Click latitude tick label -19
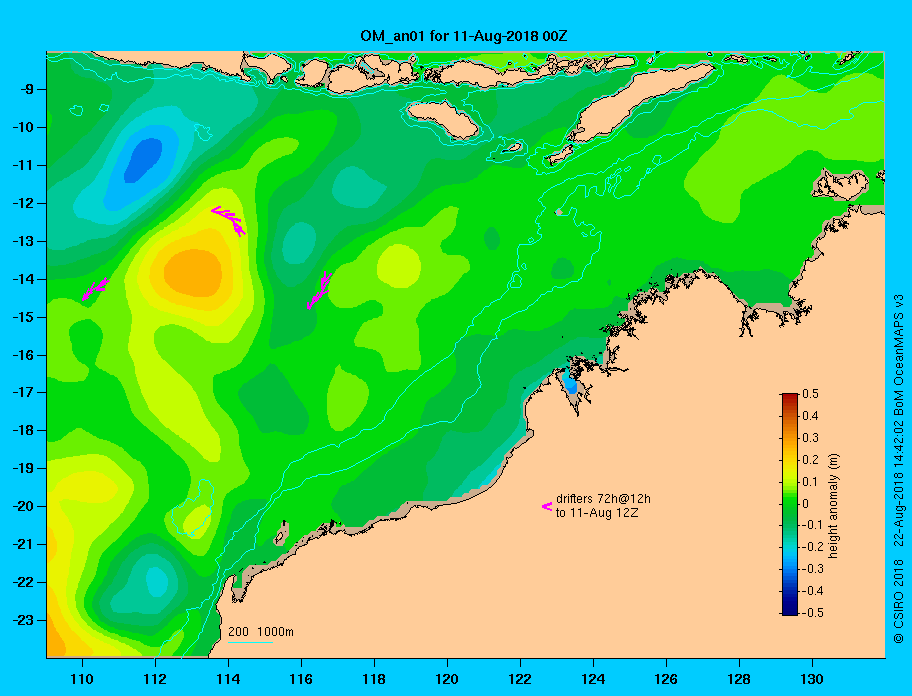 pyautogui.click(x=24, y=468)
